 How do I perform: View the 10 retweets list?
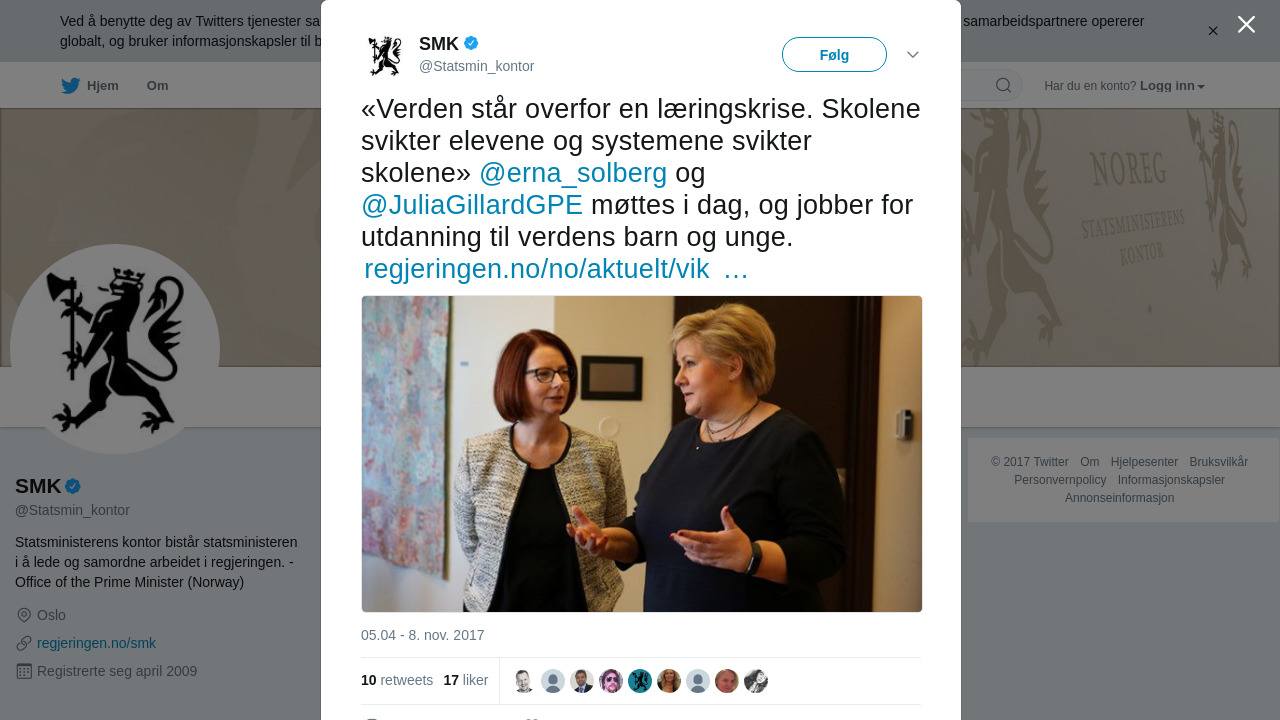click(x=397, y=680)
